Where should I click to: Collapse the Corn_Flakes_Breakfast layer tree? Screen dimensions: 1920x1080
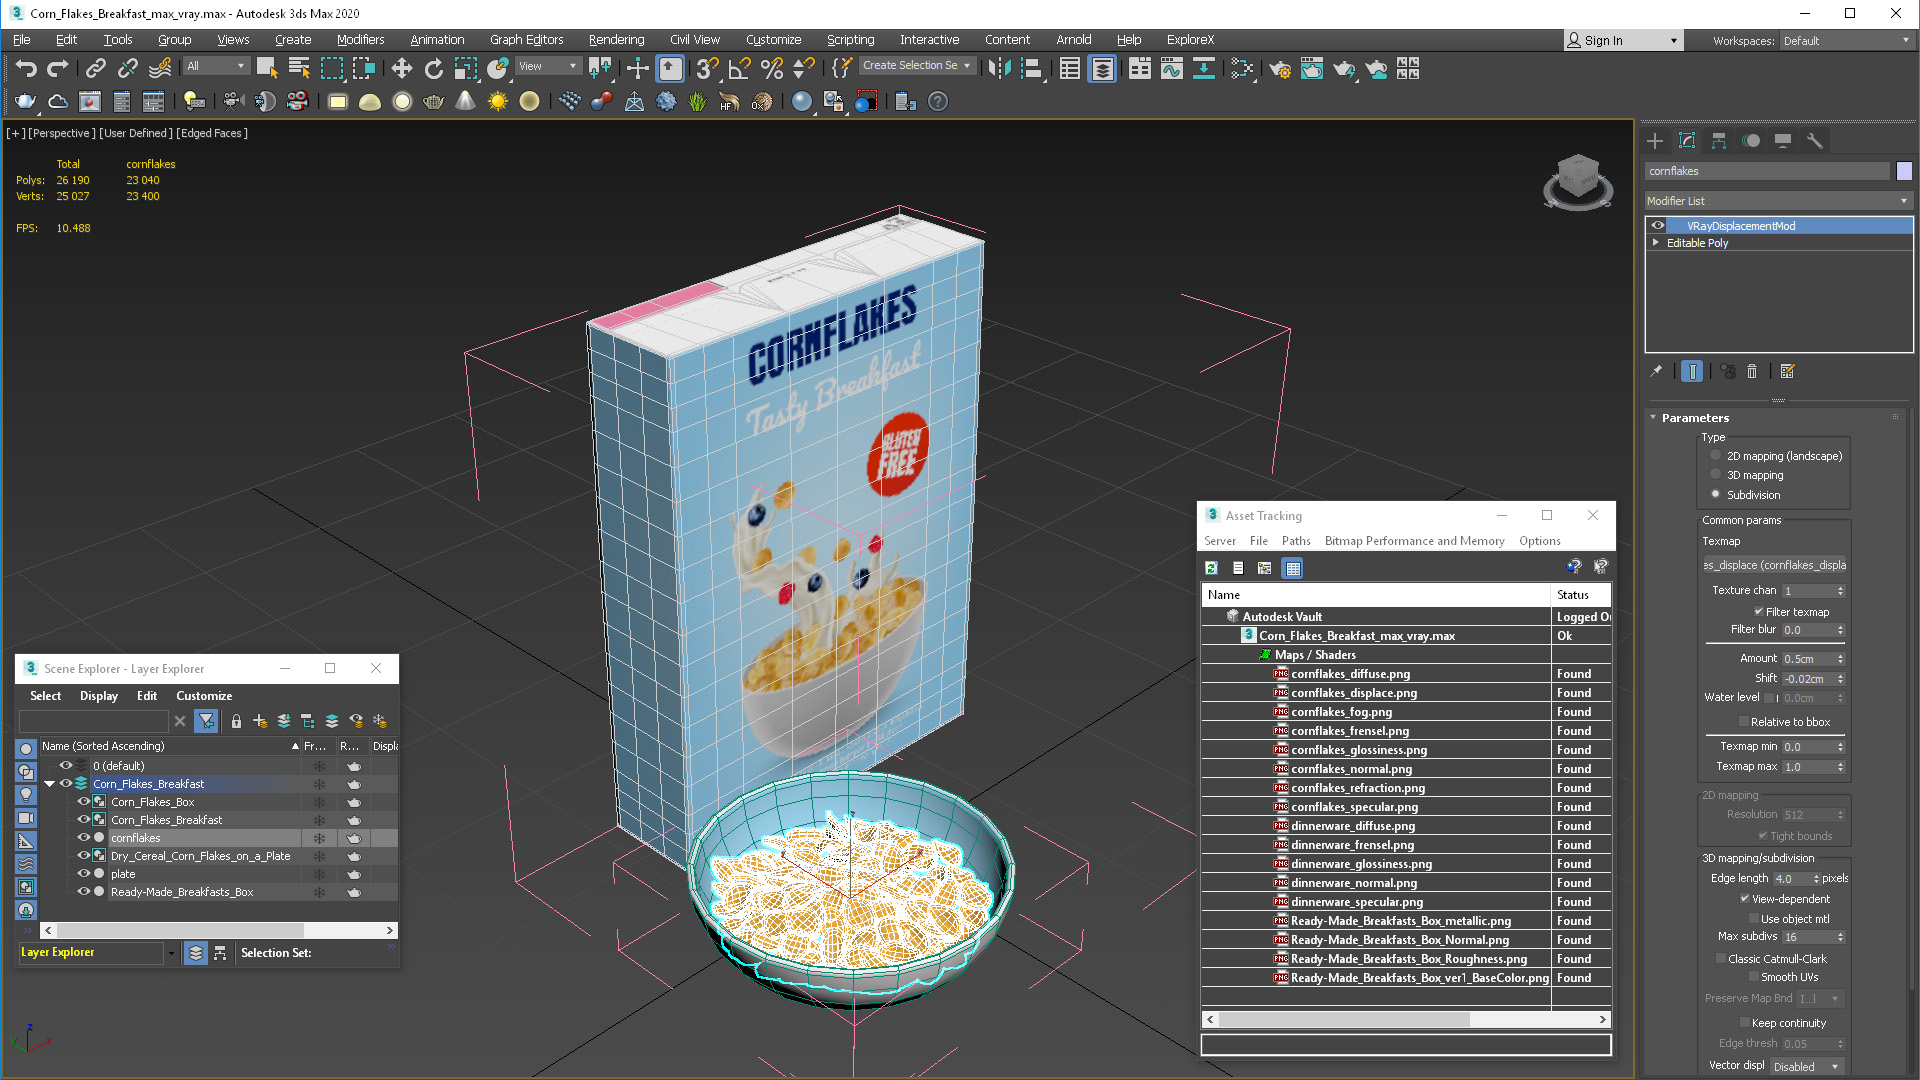49,784
